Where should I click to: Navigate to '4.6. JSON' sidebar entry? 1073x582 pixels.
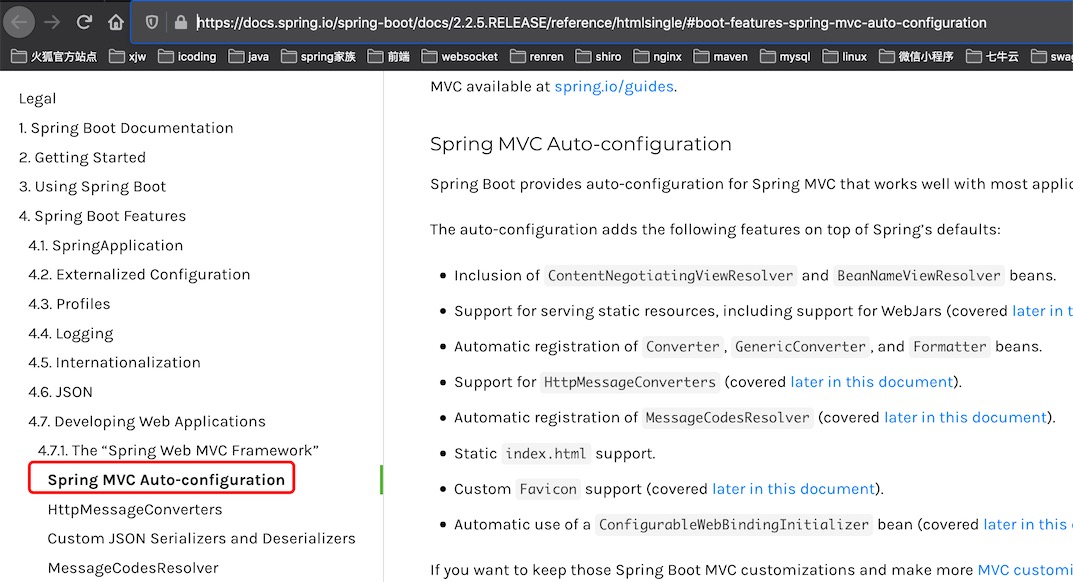coord(60,392)
